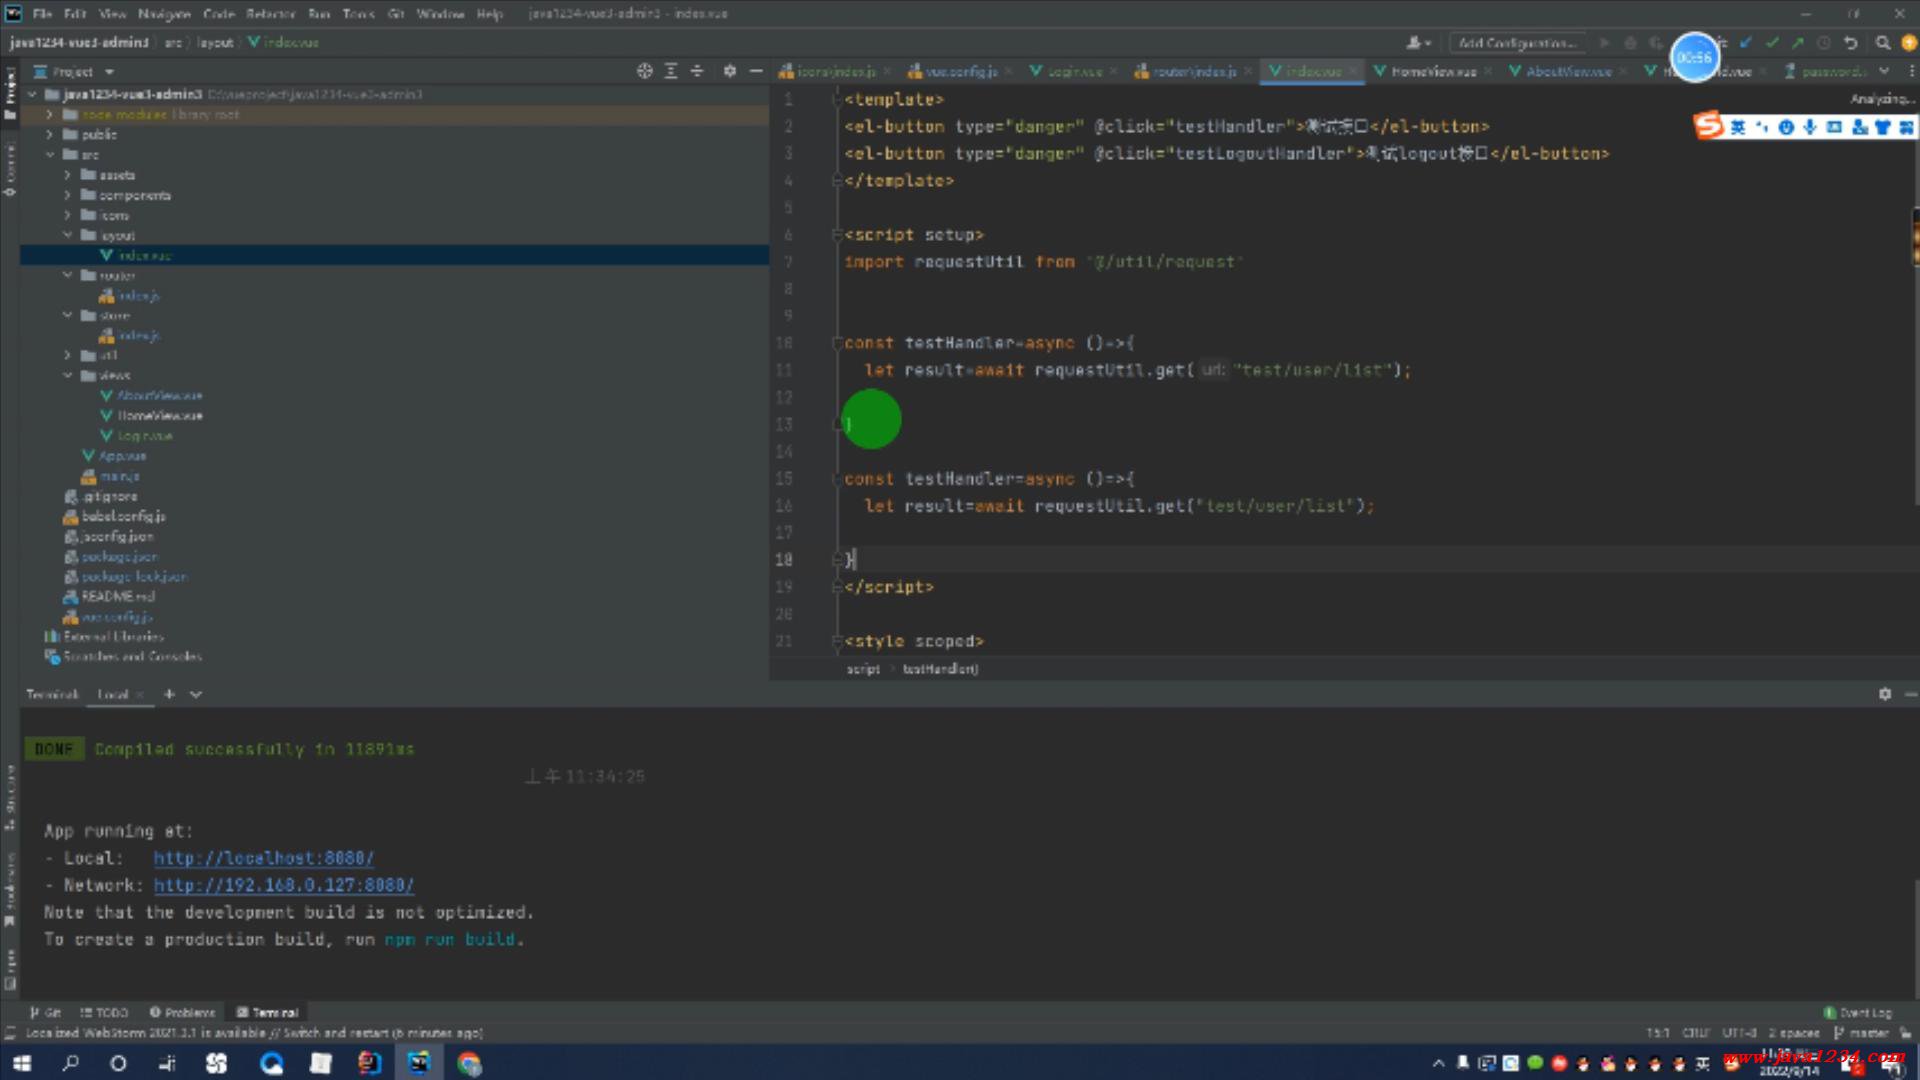Collapse the java1234-vue3-admin3 root folder

[x=33, y=94]
